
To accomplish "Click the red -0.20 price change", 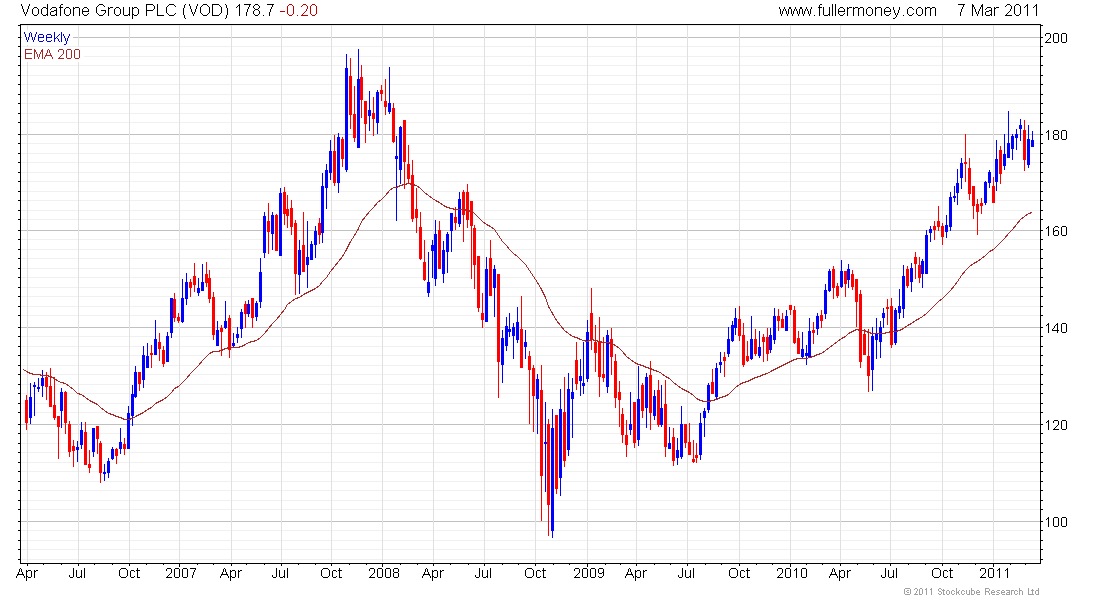I will point(300,10).
